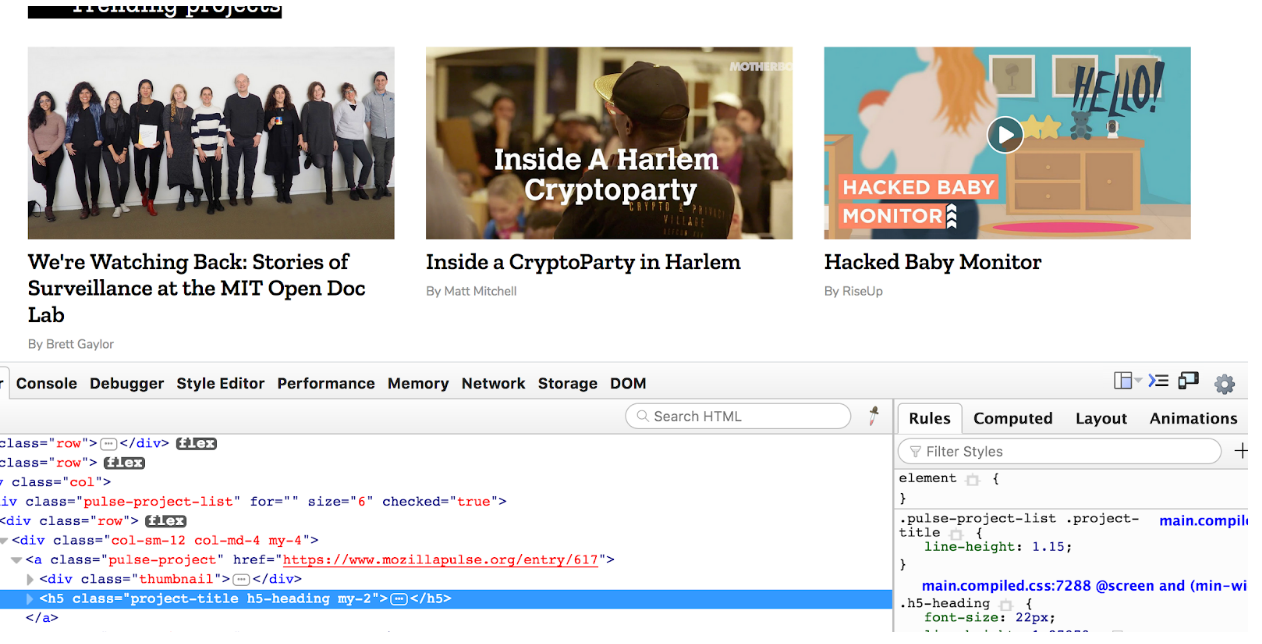Click the Harlem Cryptoparty thumbnail
Image resolution: width=1262 pixels, height=644 pixels.
(609, 143)
